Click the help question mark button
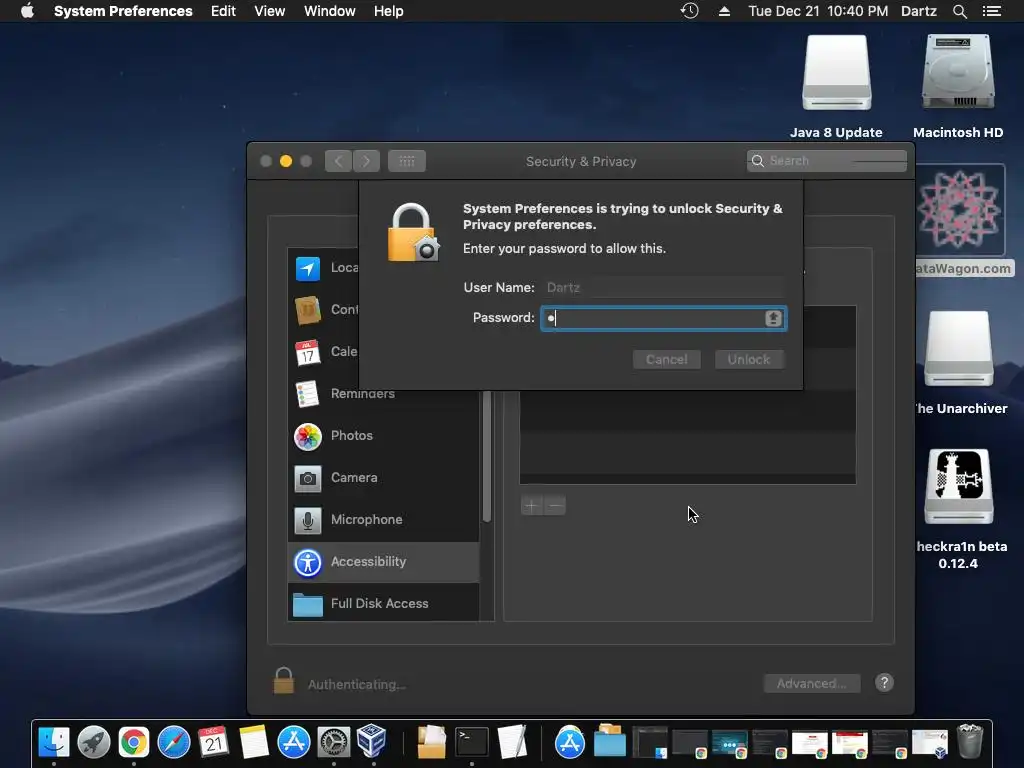Viewport: 1024px width, 768px height. click(x=884, y=683)
